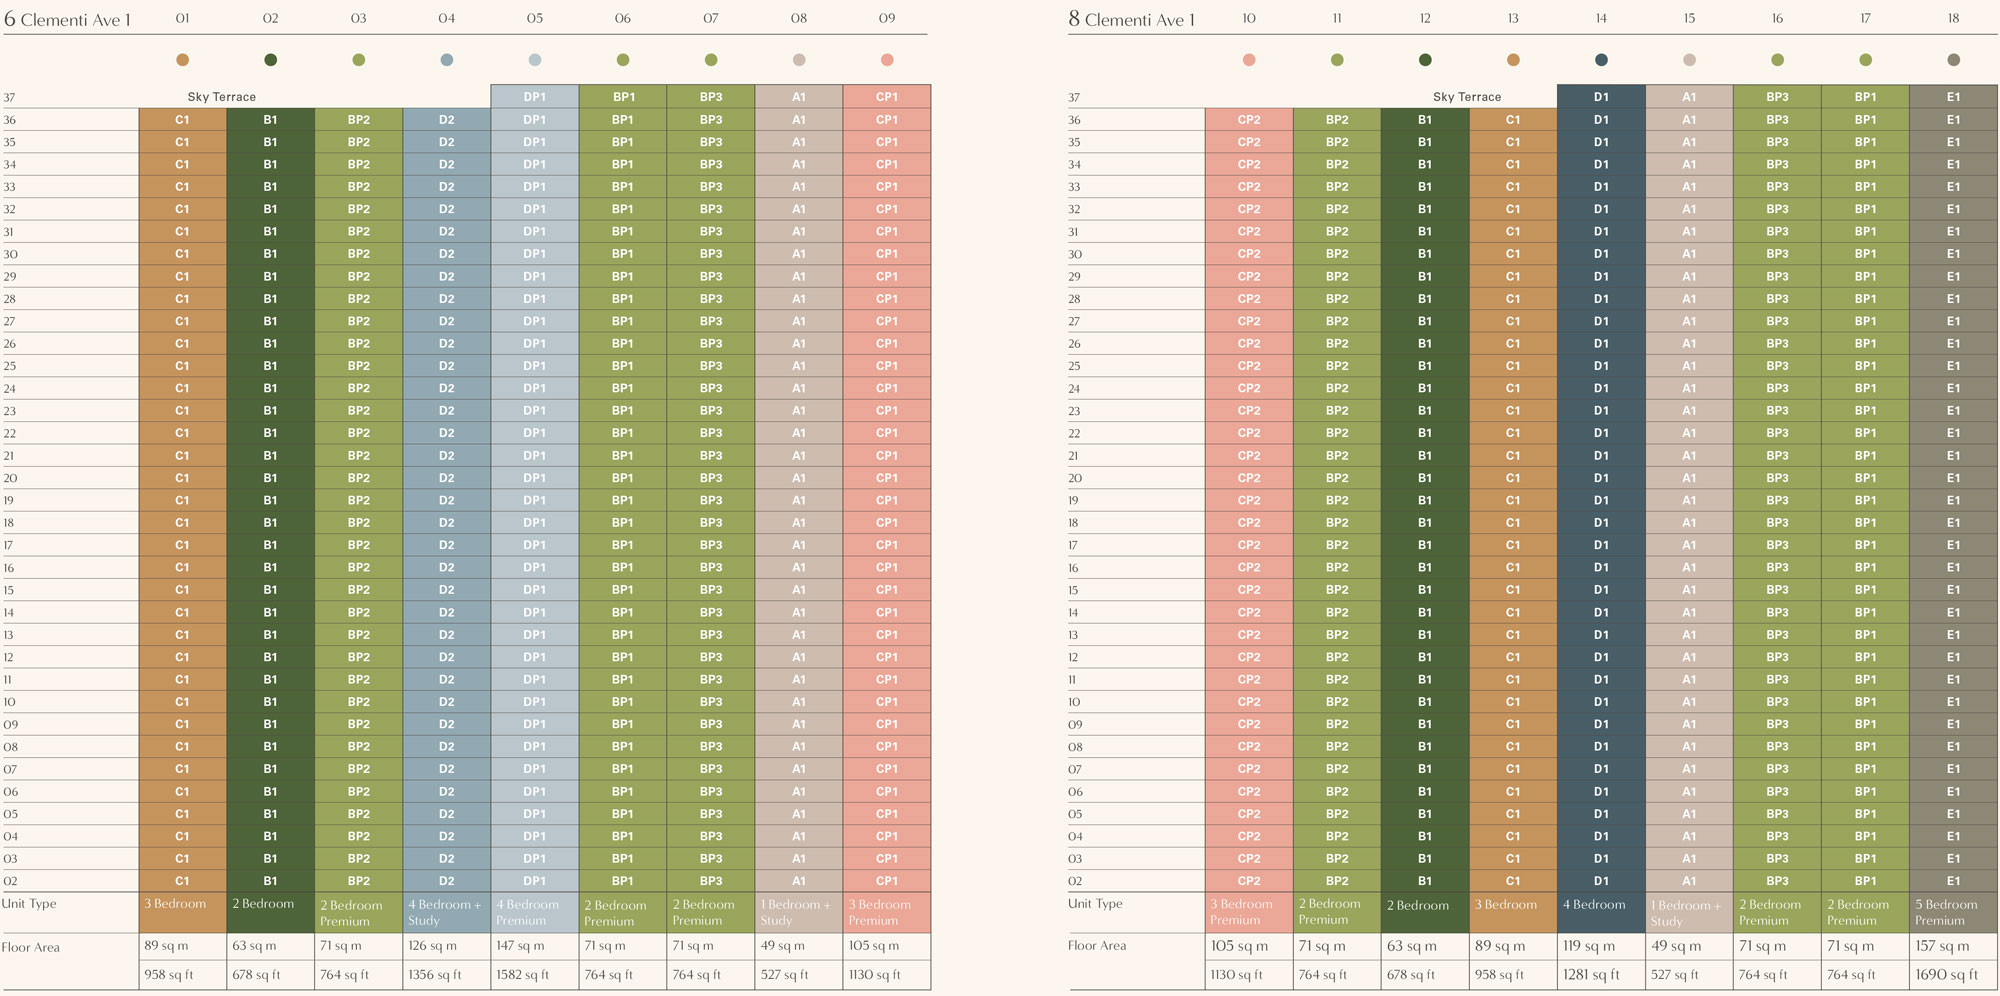Screen dimensions: 2000x996
Task: Select the "1690 sq ft" floor area cell
Action: pos(1953,975)
